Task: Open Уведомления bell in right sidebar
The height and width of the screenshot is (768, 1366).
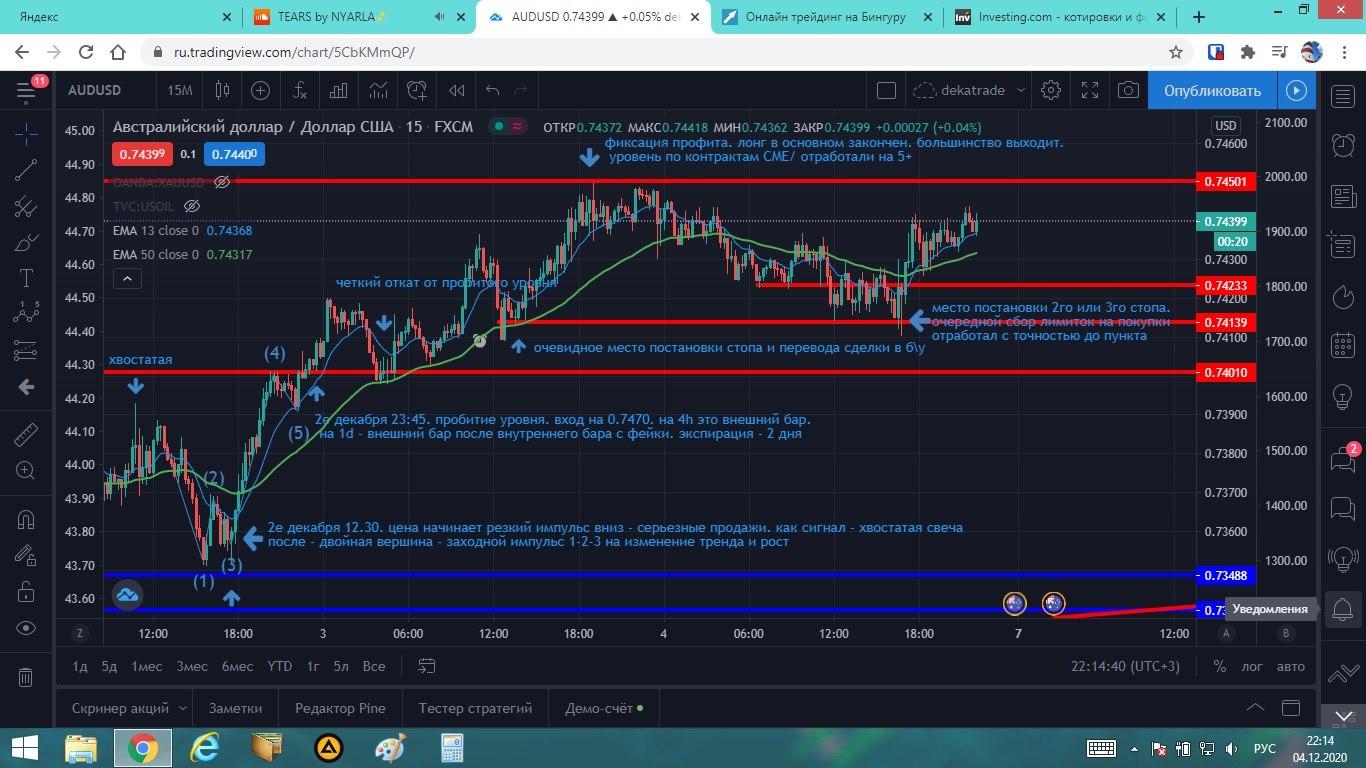Action: (x=1342, y=609)
